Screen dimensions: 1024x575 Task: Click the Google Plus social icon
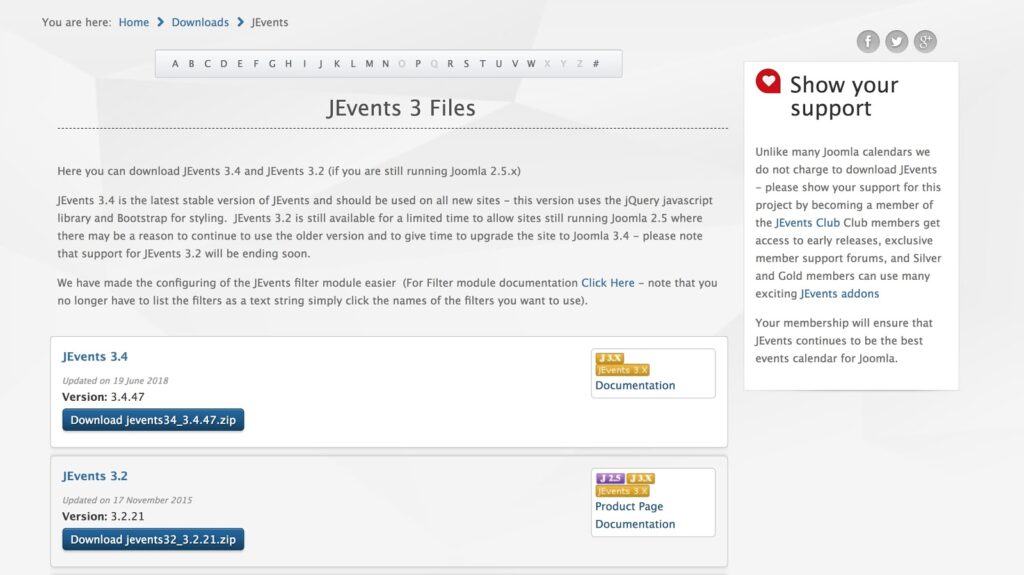click(x=926, y=41)
